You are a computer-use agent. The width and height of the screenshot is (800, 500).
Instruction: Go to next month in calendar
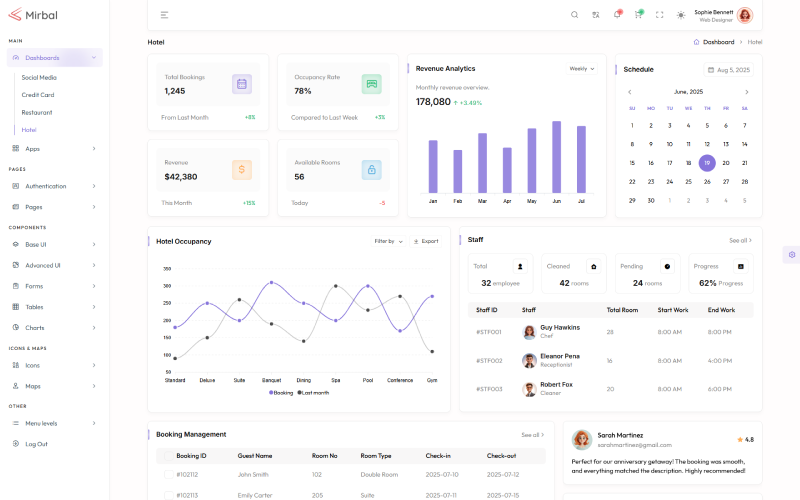746,92
